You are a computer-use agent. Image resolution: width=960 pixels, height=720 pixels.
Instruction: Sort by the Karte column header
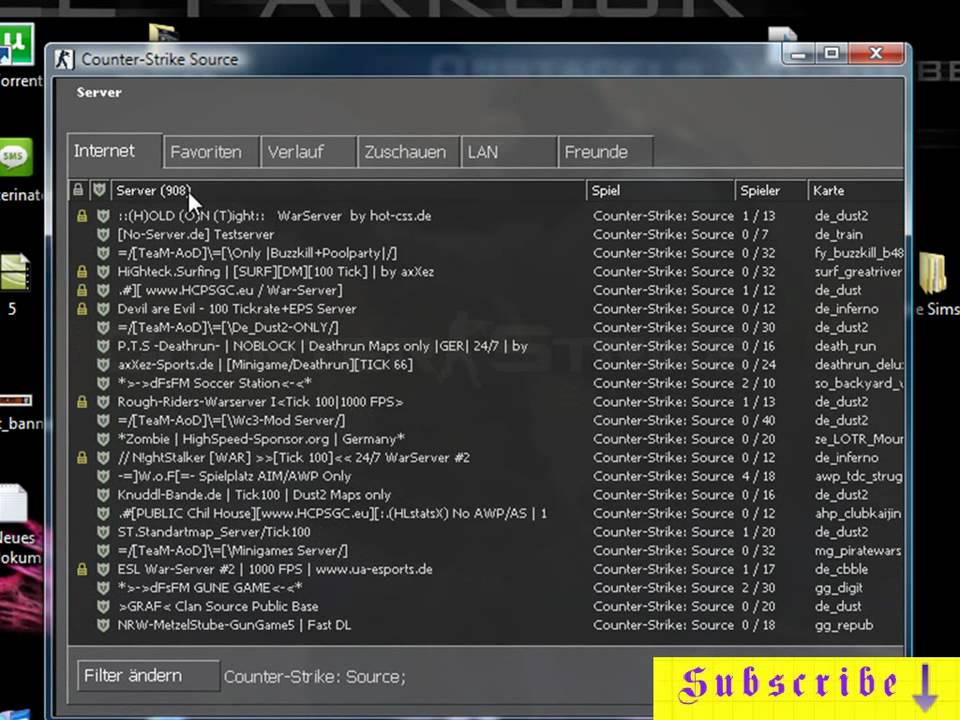(x=855, y=190)
